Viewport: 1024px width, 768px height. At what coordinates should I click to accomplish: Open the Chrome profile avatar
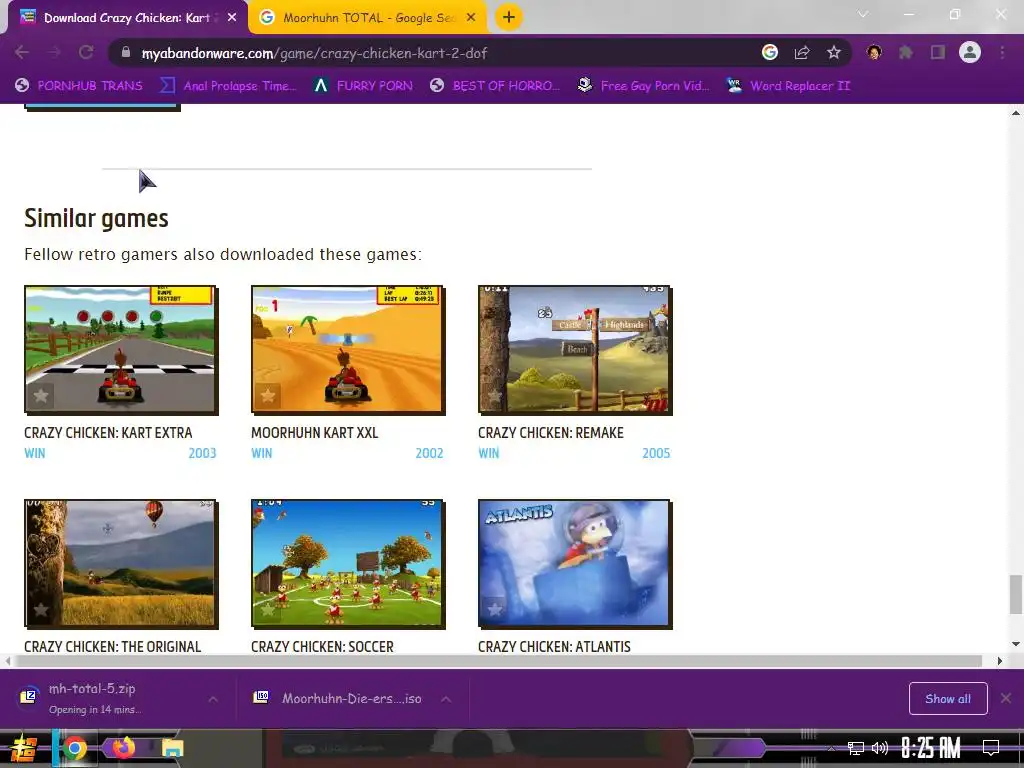pos(970,52)
